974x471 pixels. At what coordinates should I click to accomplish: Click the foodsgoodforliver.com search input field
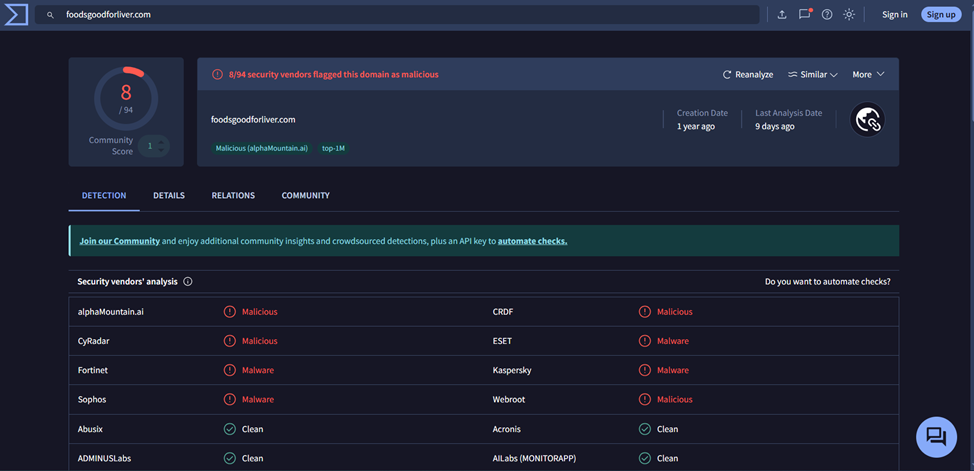(x=397, y=15)
